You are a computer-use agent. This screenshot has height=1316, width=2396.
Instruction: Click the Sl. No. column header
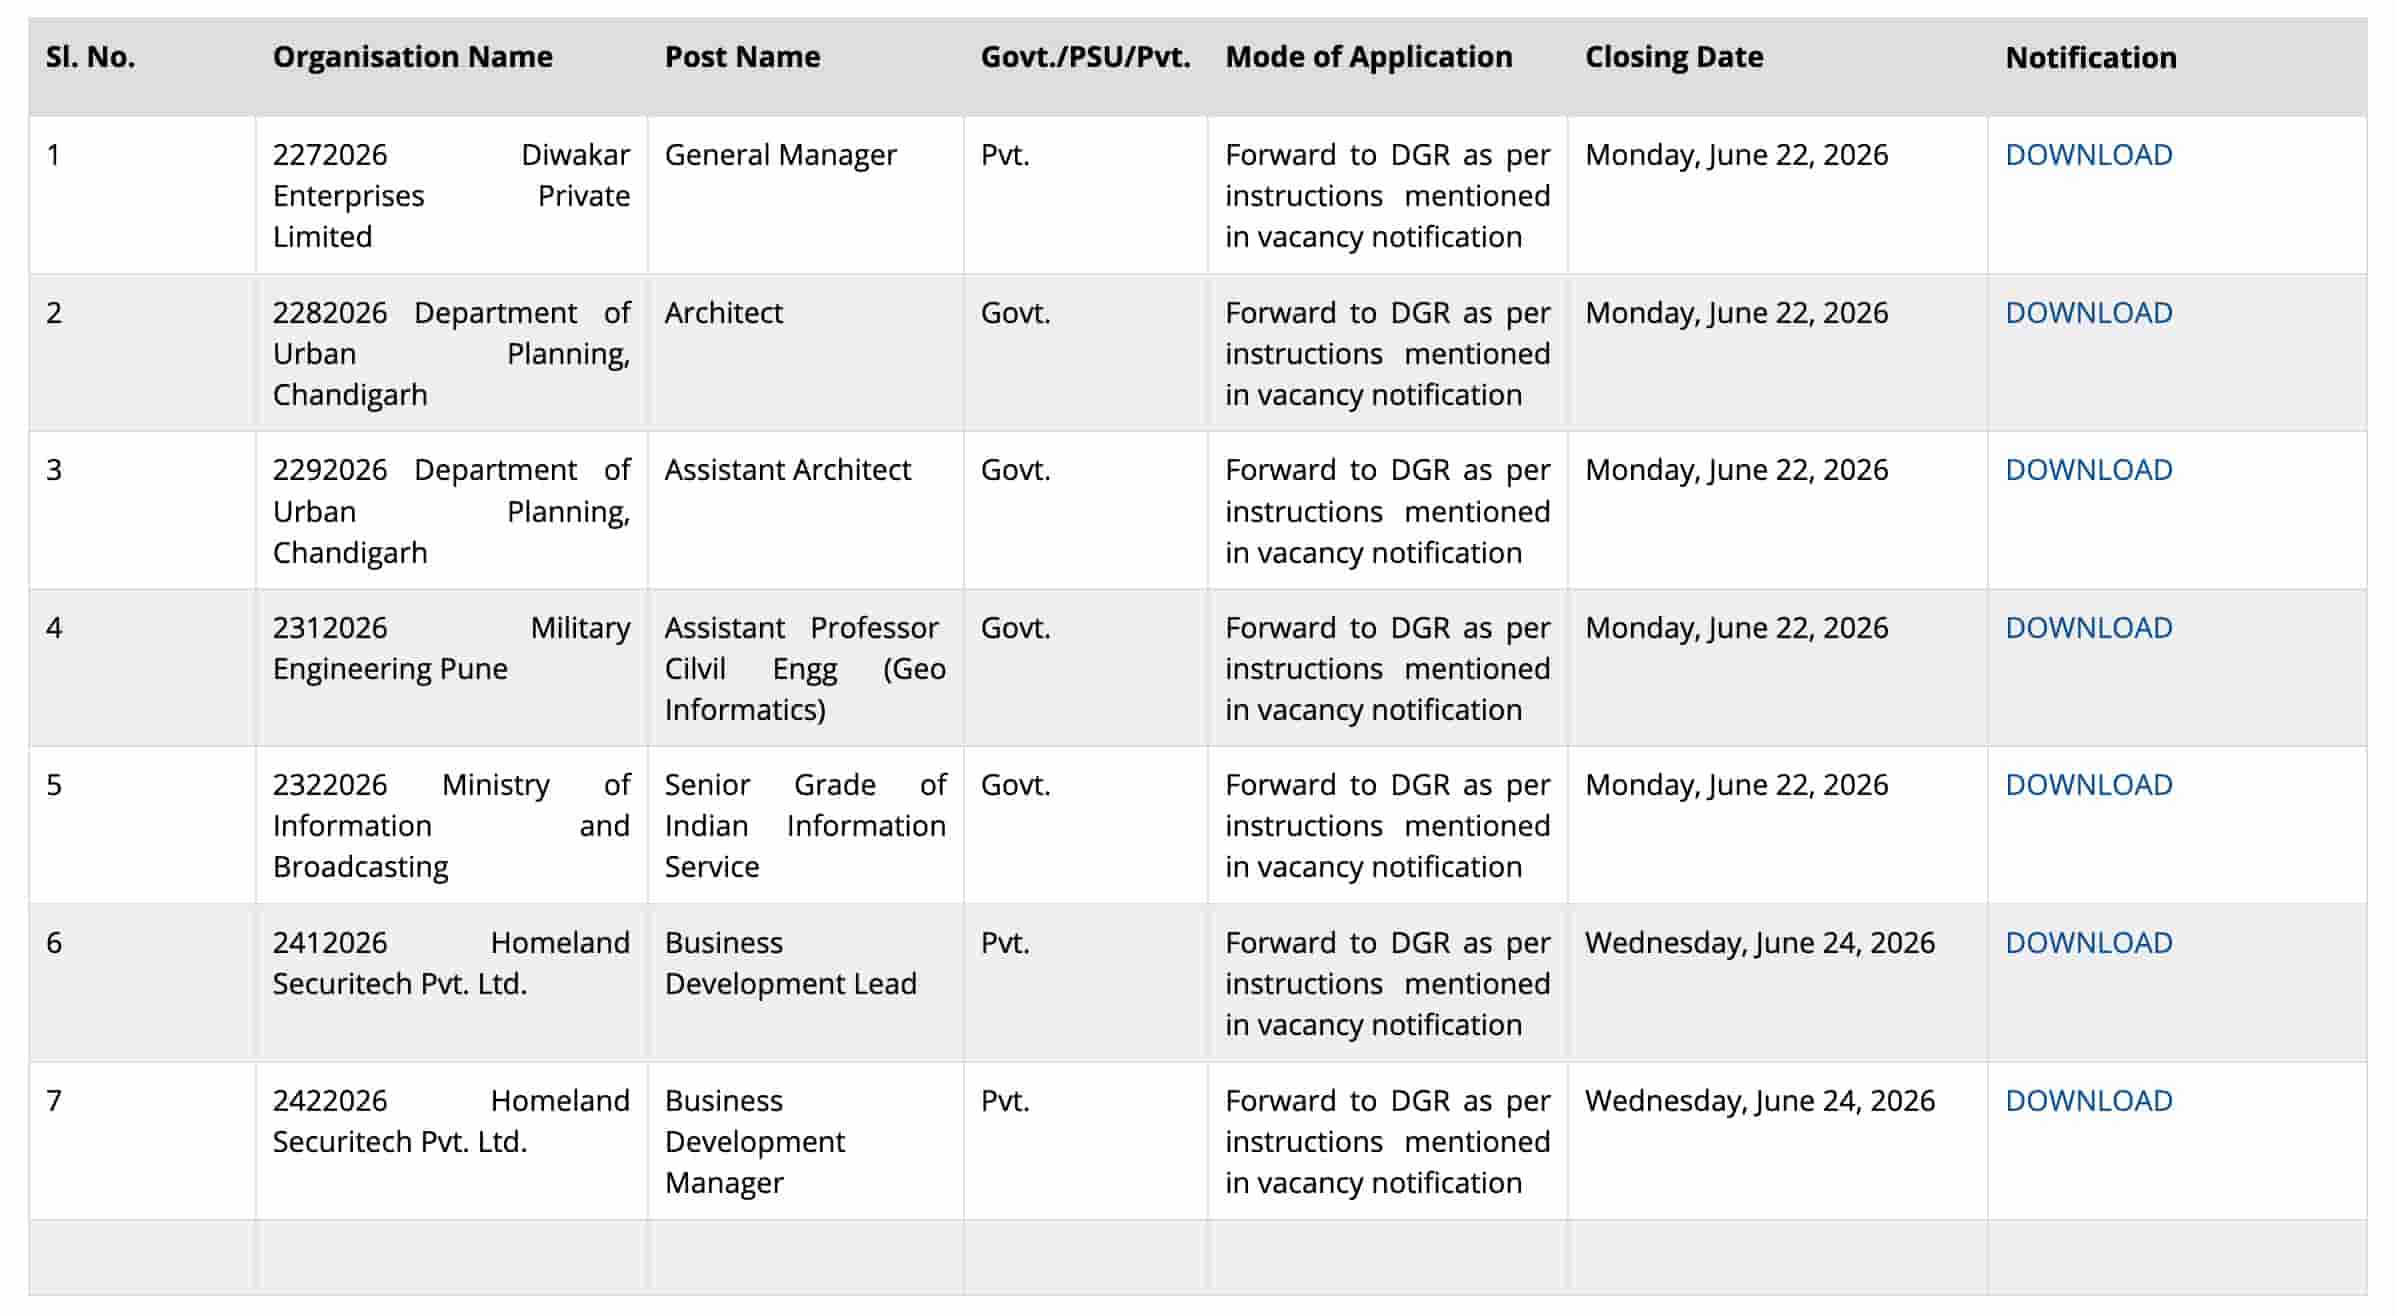[90, 57]
